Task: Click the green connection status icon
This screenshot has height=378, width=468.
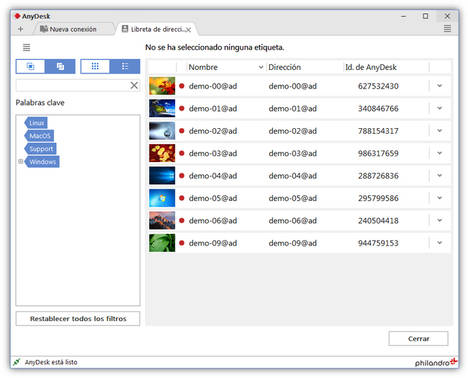Action: point(17,362)
